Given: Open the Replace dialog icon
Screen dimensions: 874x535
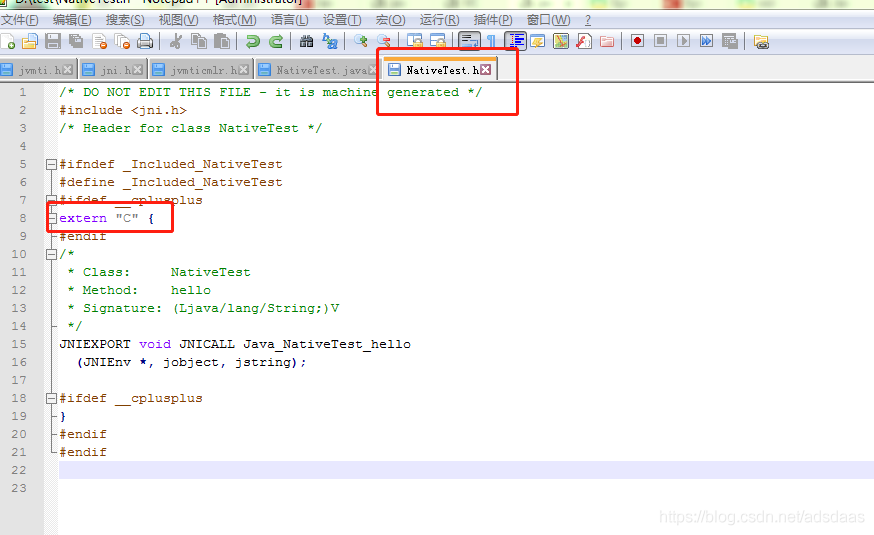Looking at the screenshot, I should (x=329, y=41).
